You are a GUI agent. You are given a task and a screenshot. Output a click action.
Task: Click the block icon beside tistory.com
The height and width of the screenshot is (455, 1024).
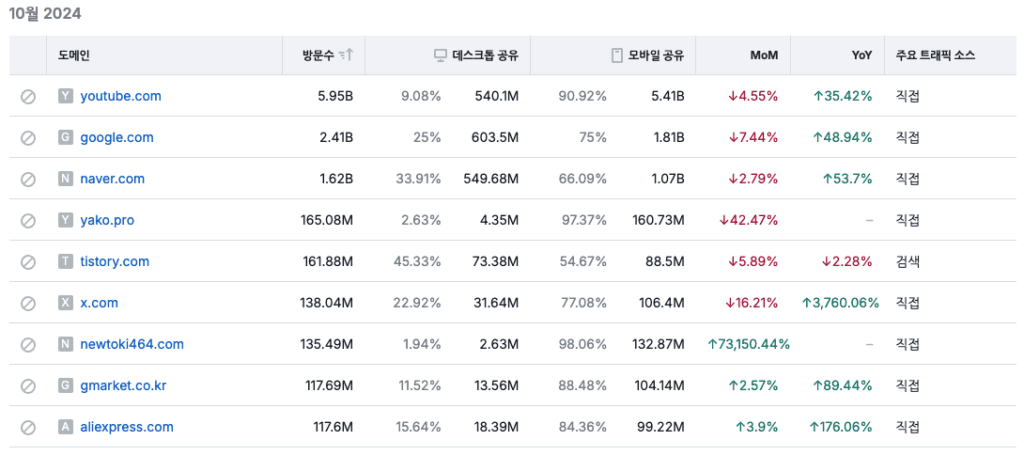pyautogui.click(x=27, y=262)
